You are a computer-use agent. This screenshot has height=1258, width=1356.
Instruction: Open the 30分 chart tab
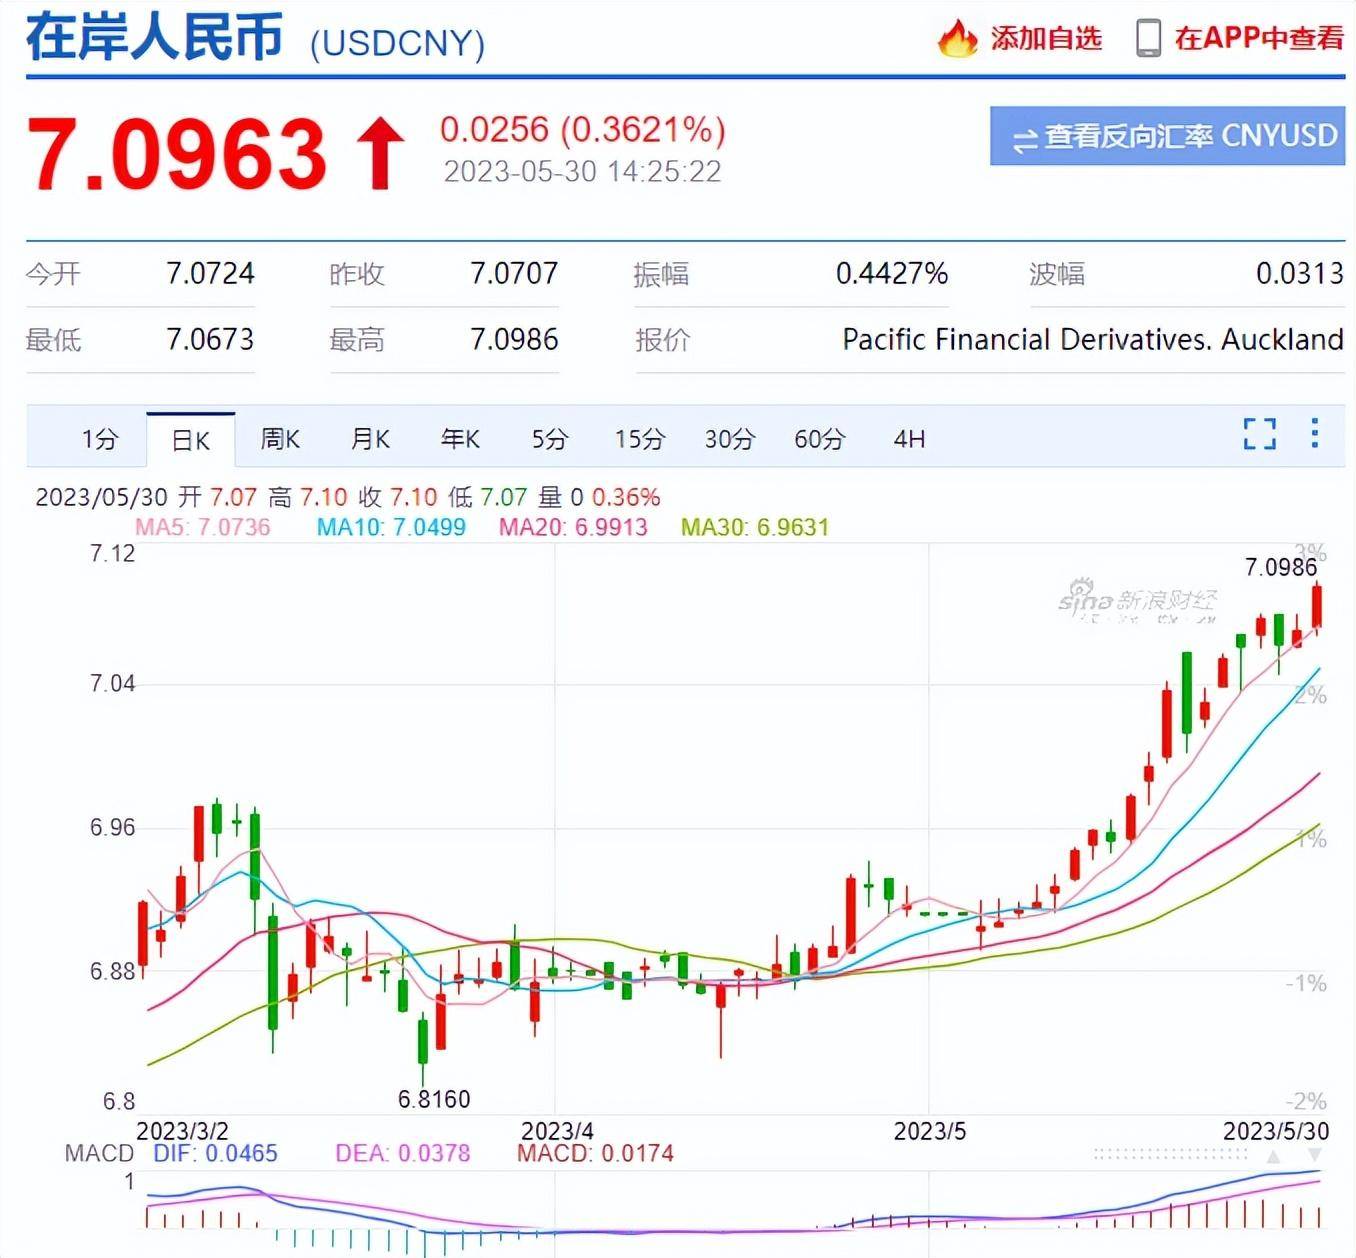(730, 439)
